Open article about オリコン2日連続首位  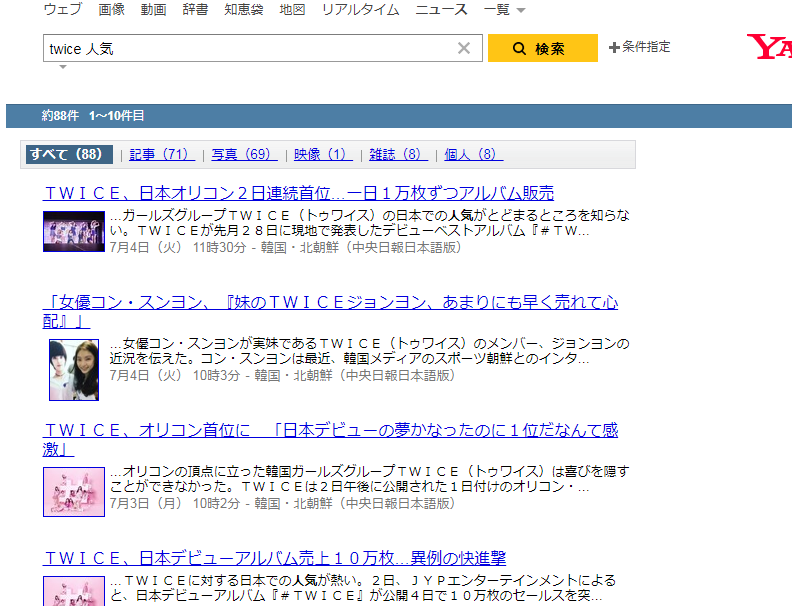(298, 193)
